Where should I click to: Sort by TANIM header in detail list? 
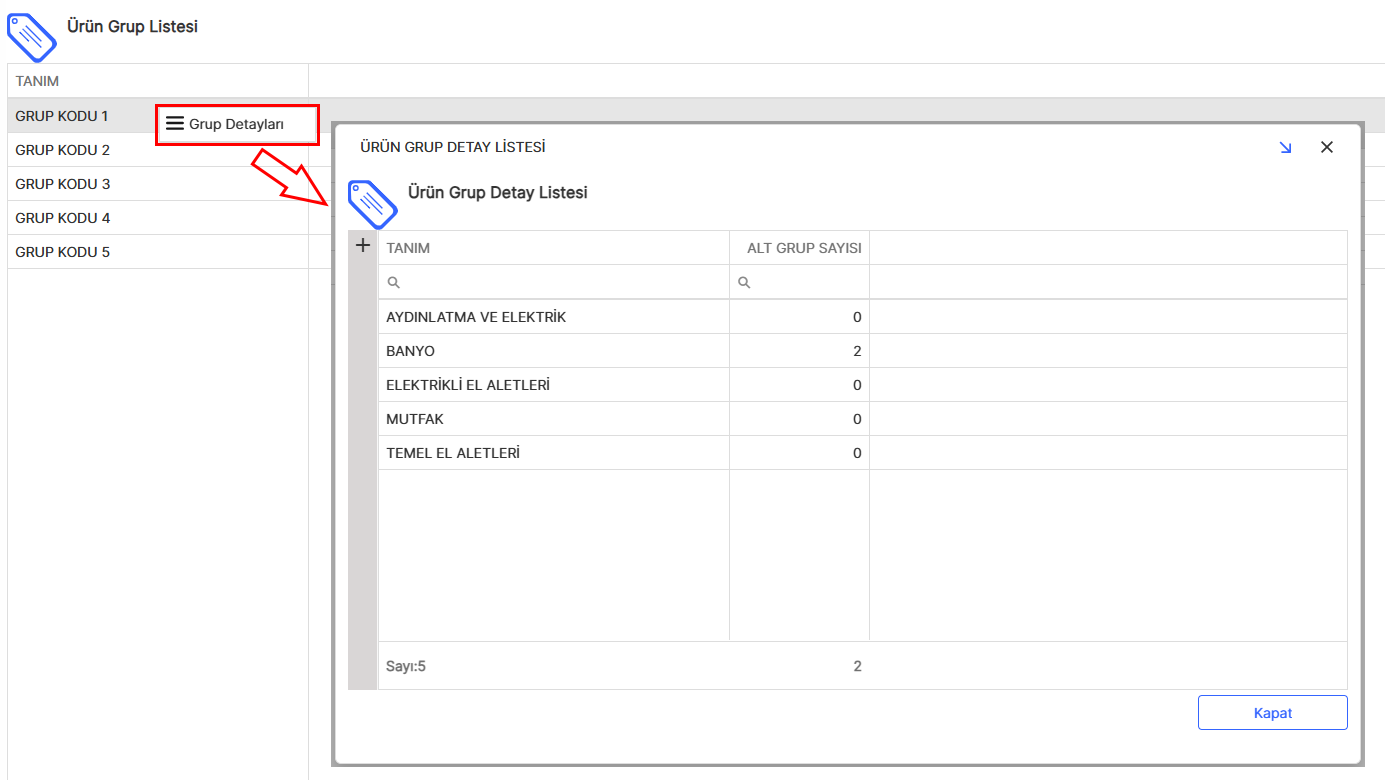(408, 248)
